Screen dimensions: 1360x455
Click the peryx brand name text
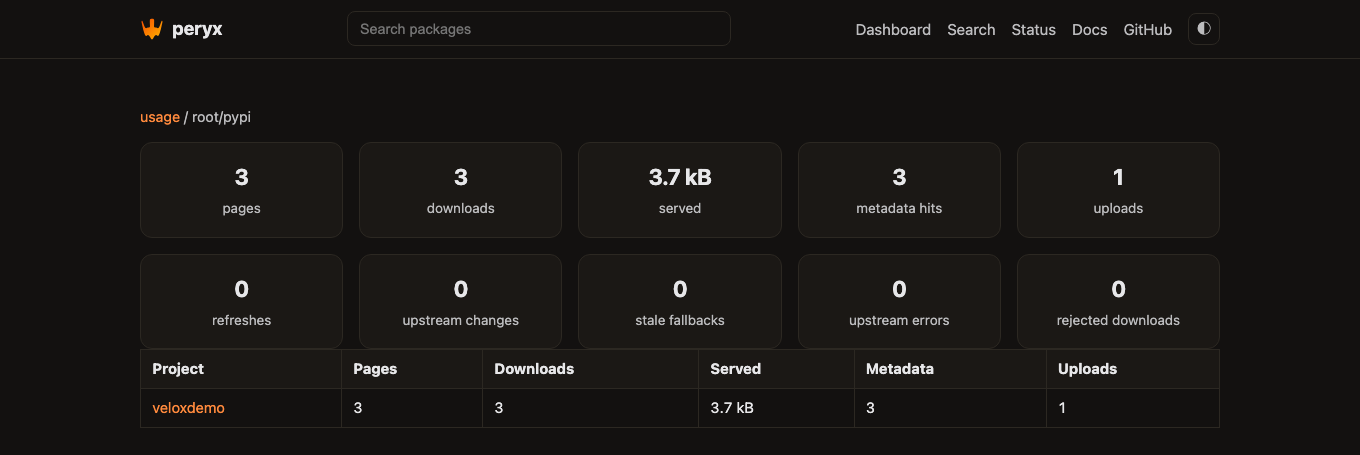(x=196, y=29)
